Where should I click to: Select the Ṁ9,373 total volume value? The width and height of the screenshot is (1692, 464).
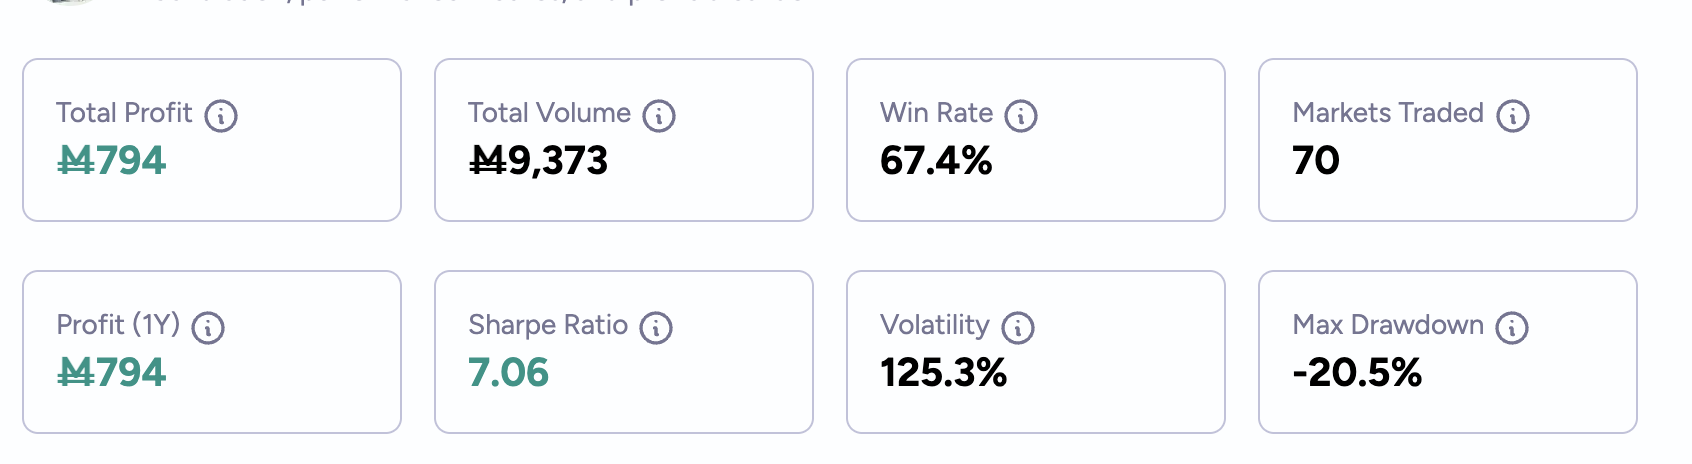click(x=539, y=161)
